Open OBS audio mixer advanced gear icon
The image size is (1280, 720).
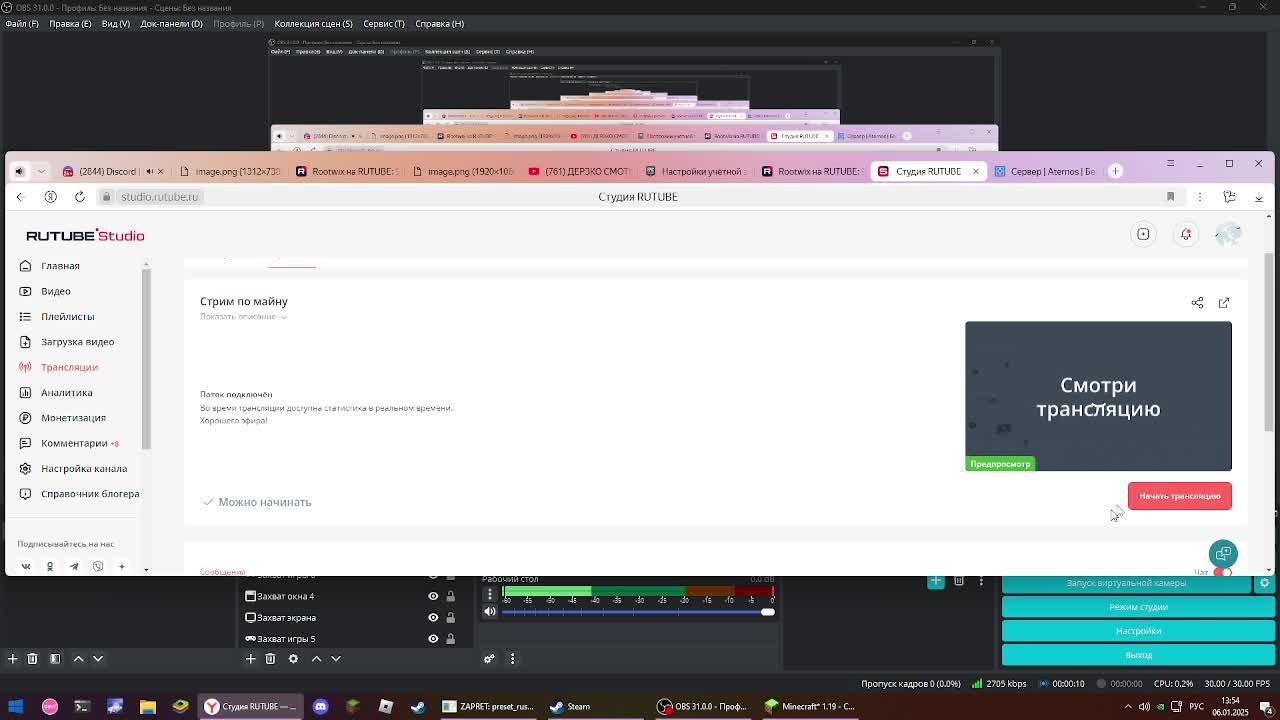click(x=489, y=659)
